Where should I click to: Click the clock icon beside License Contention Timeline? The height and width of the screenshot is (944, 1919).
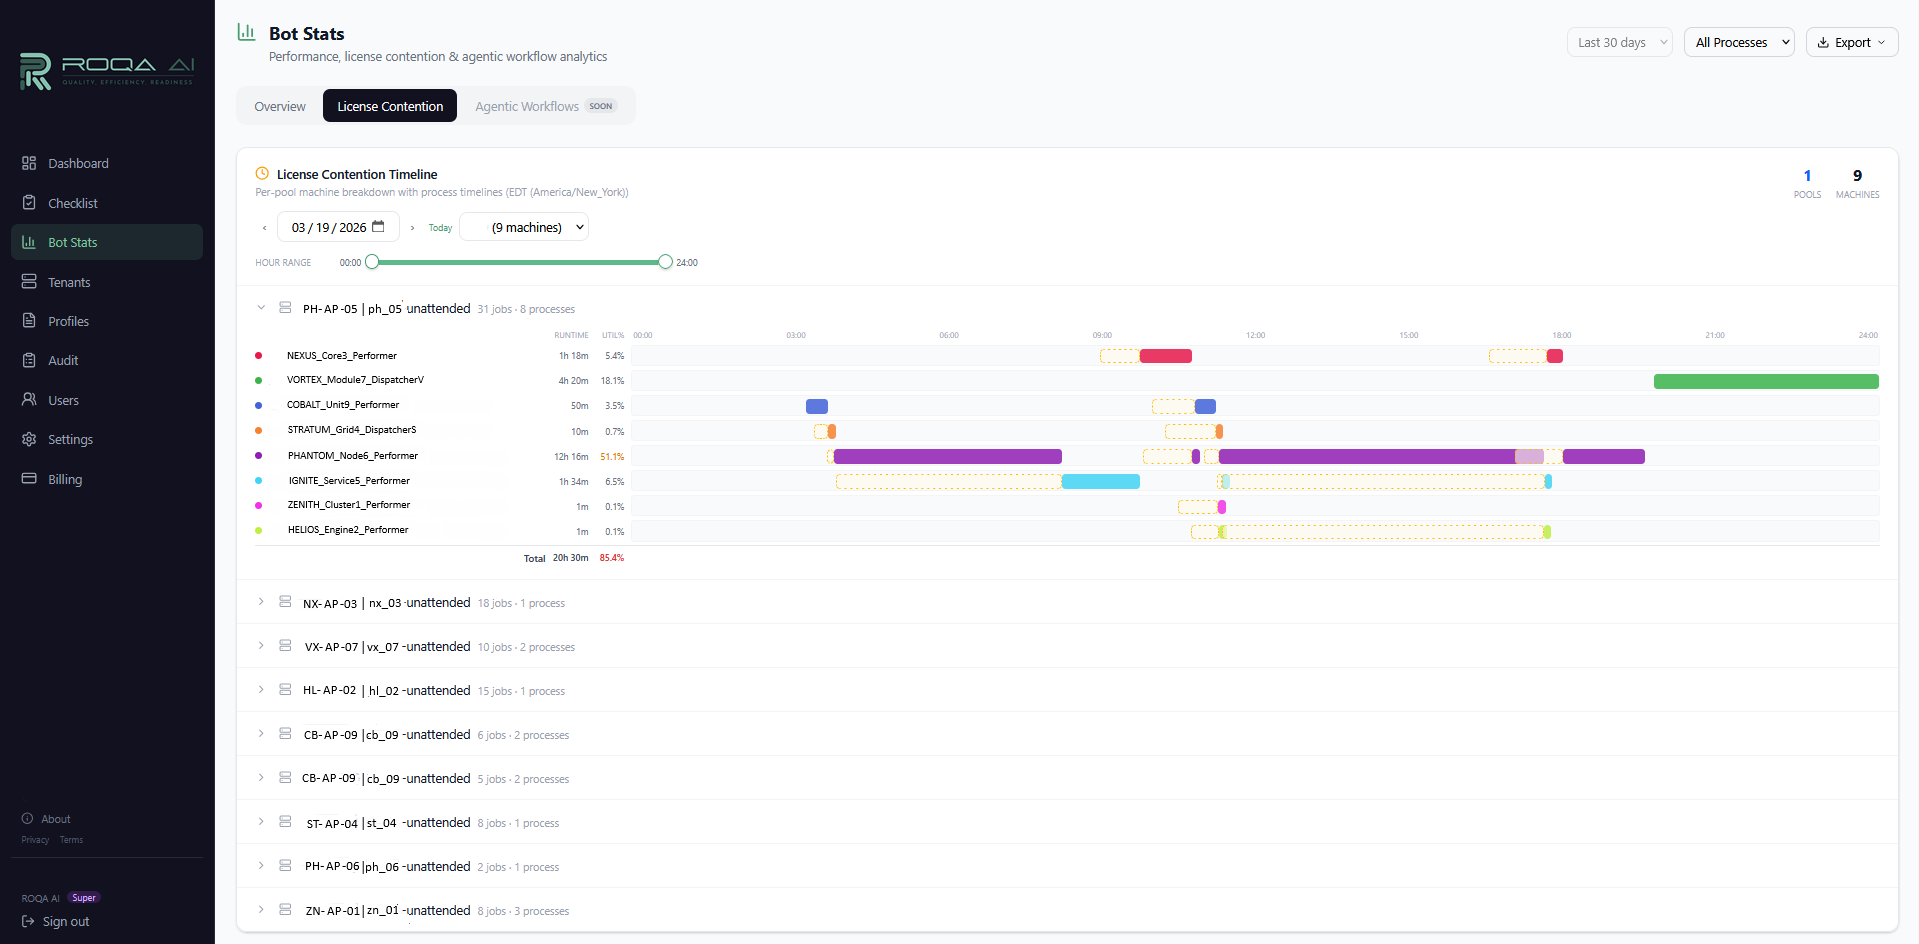click(x=262, y=173)
